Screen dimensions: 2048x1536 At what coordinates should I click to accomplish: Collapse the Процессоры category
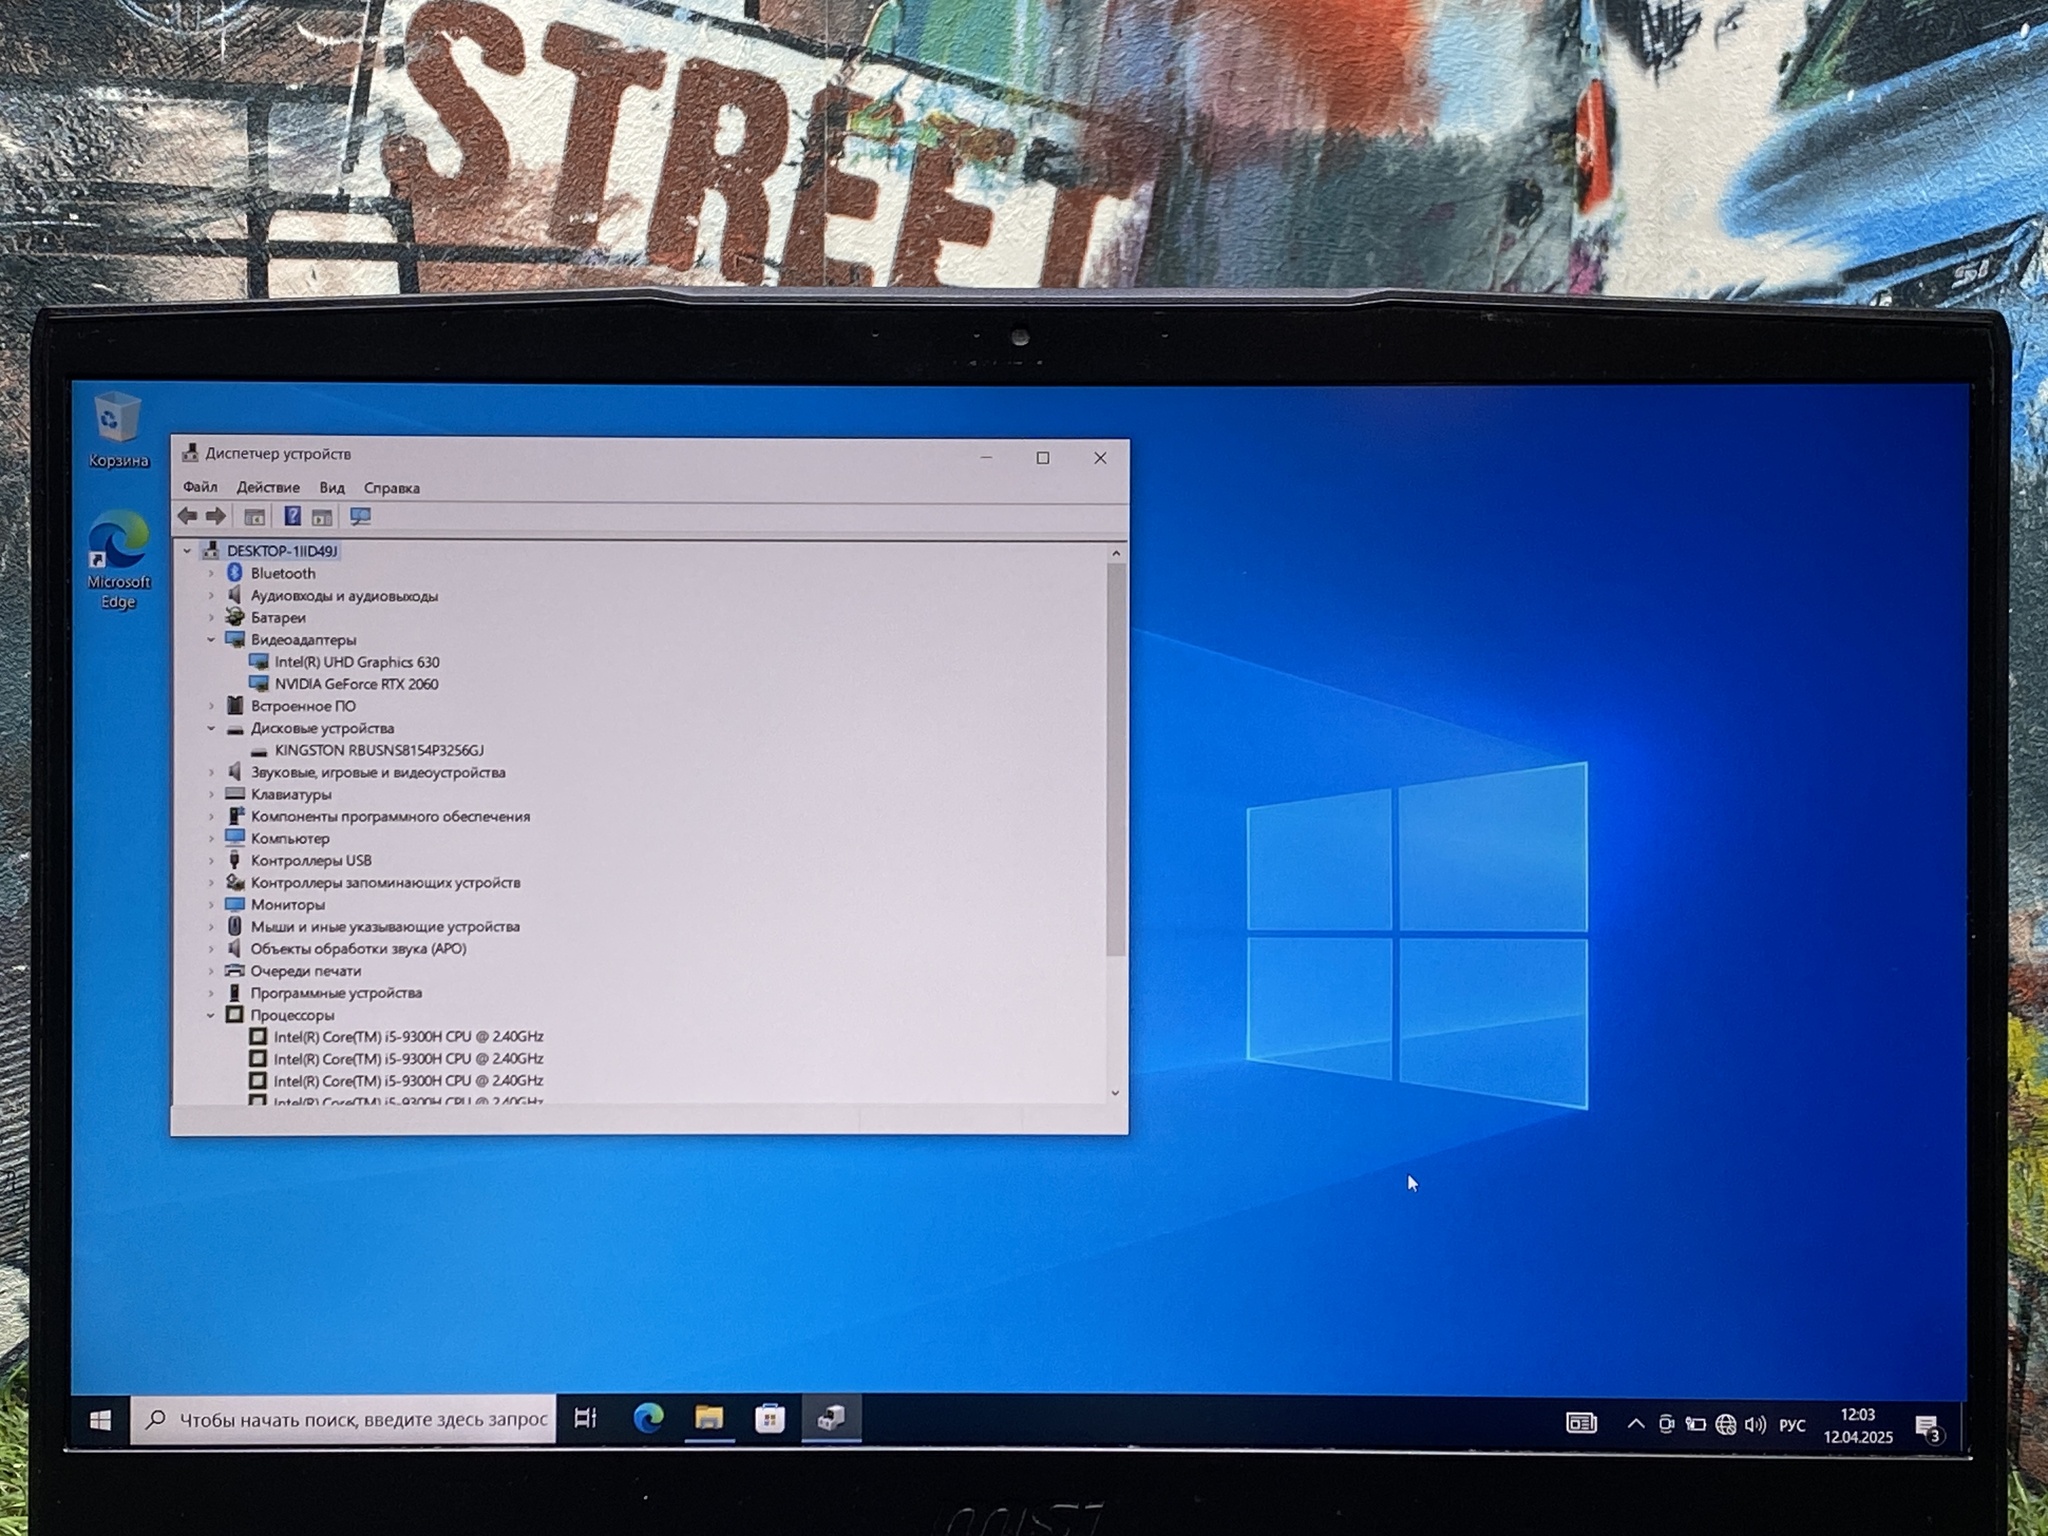(x=211, y=1015)
